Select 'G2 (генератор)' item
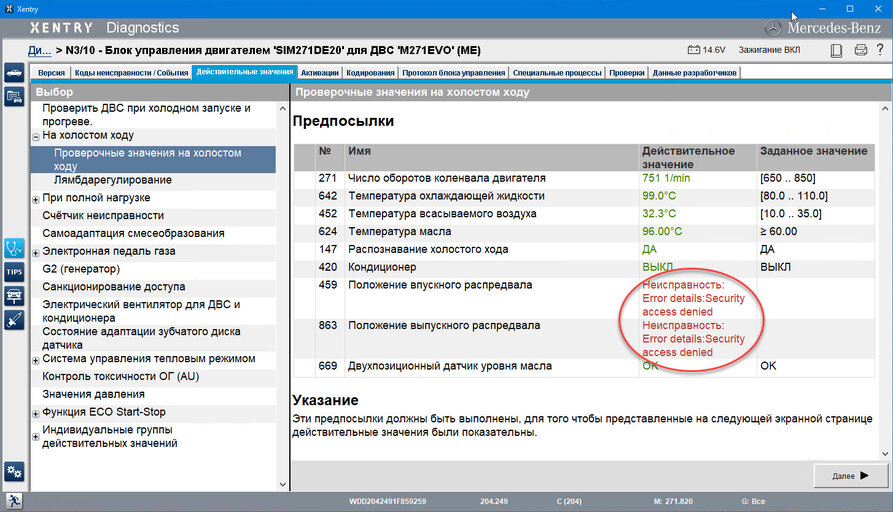 pos(81,269)
